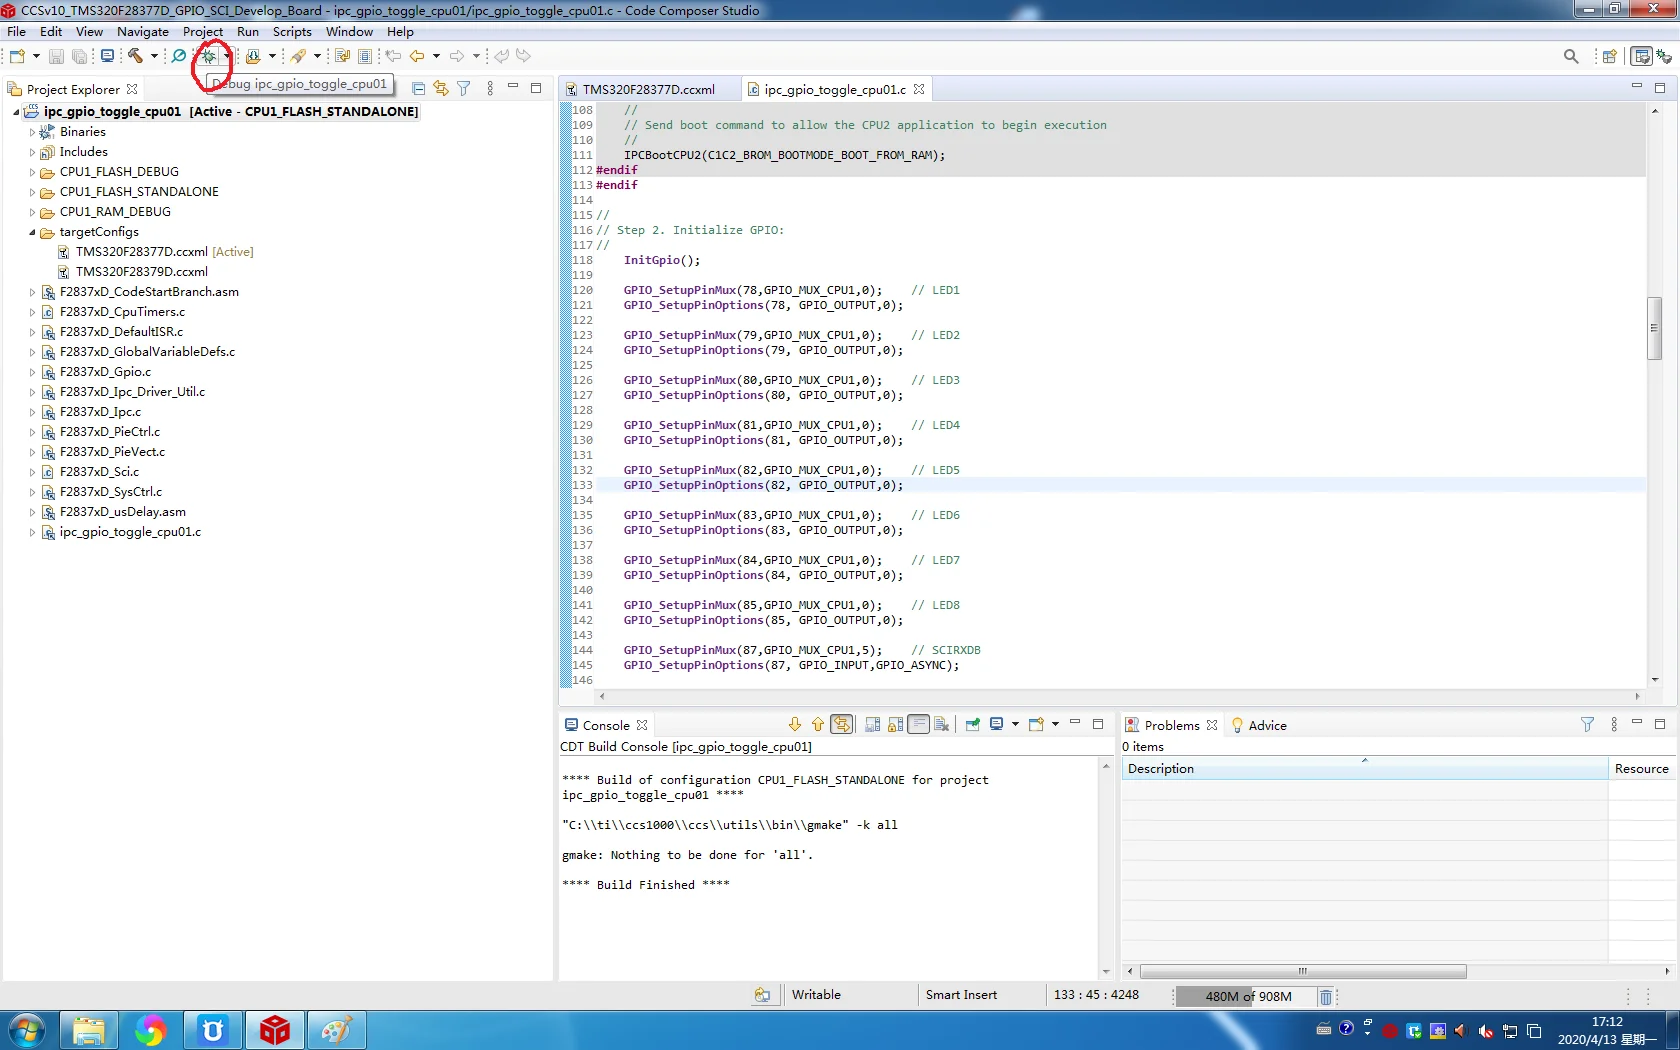Switch to the Advice tab

tap(1259, 725)
